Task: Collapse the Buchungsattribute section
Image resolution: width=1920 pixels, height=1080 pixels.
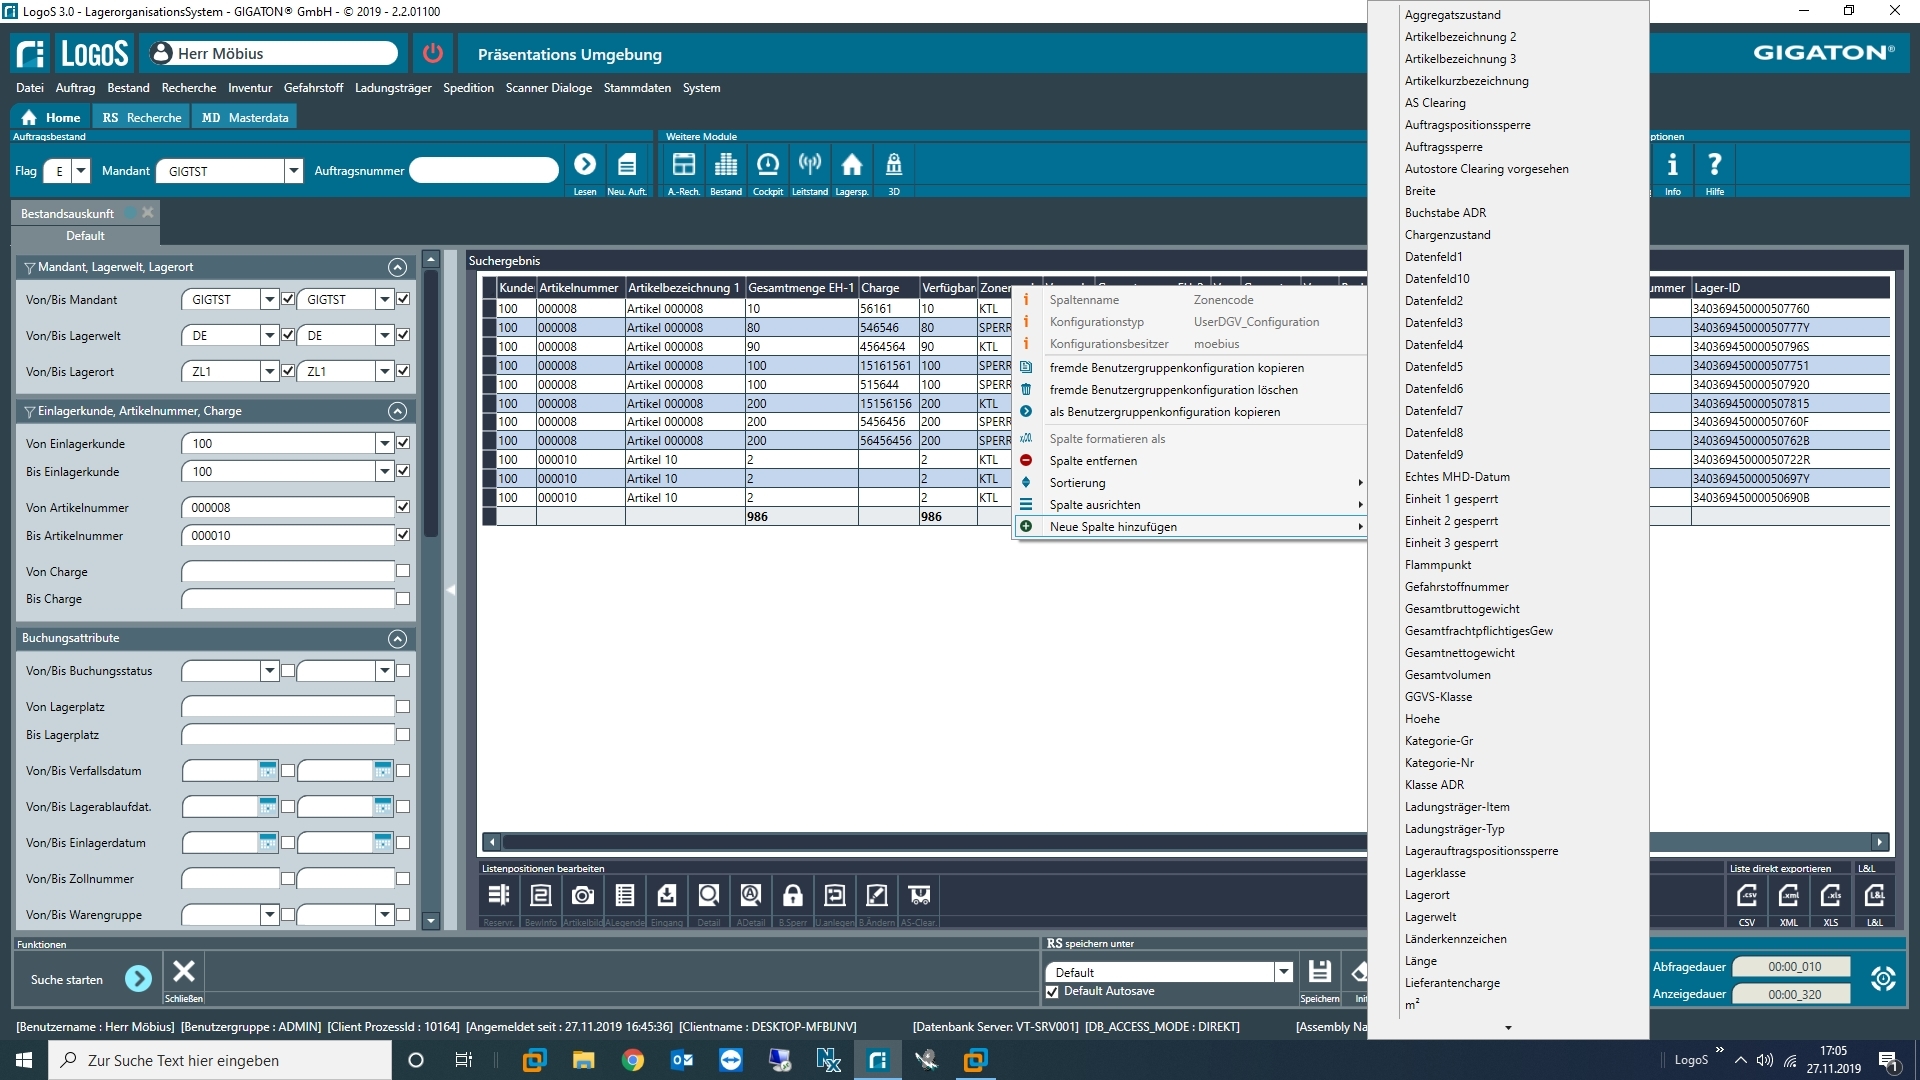Action: pyautogui.click(x=397, y=639)
